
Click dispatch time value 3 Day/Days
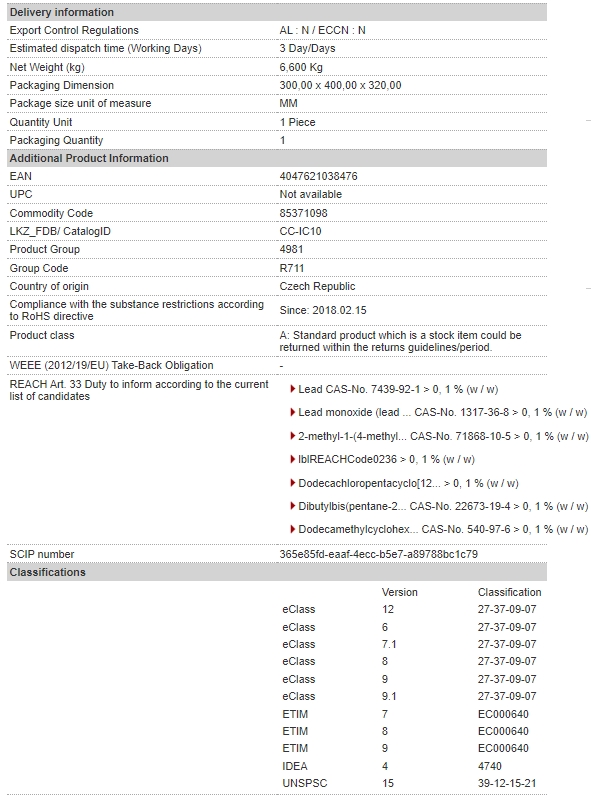307,48
